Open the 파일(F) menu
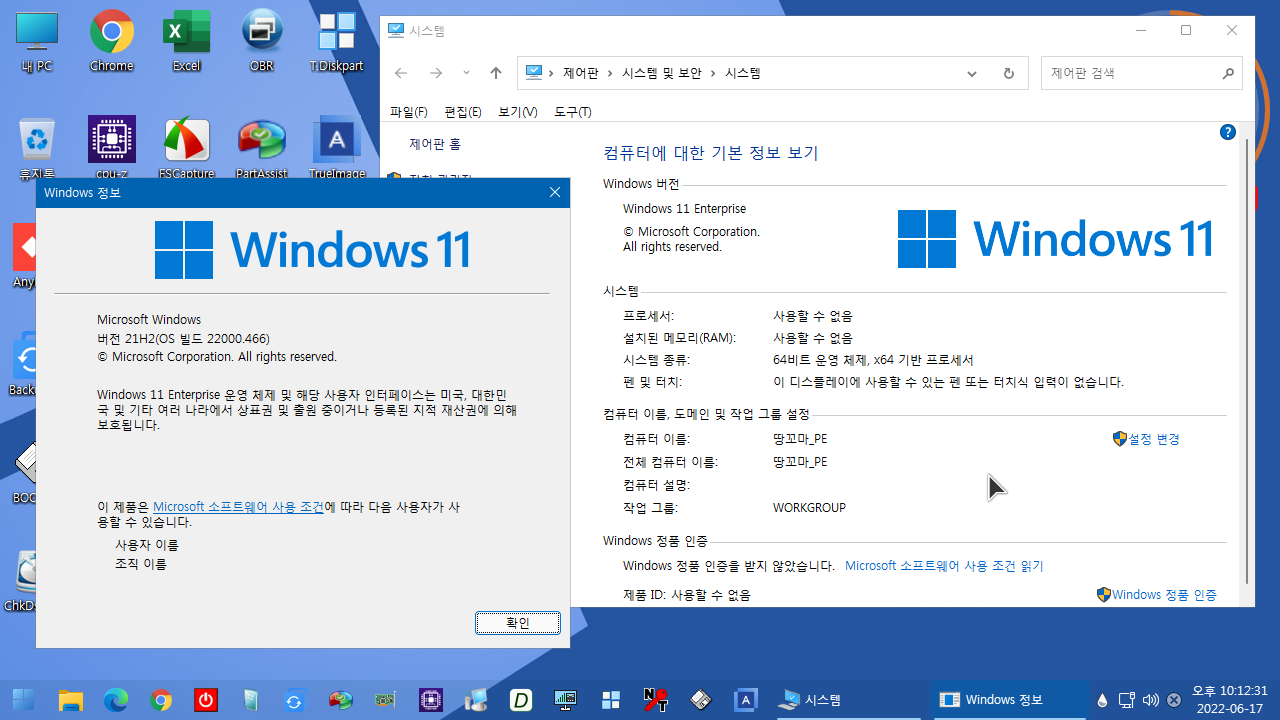The width and height of the screenshot is (1280, 720). coord(408,112)
